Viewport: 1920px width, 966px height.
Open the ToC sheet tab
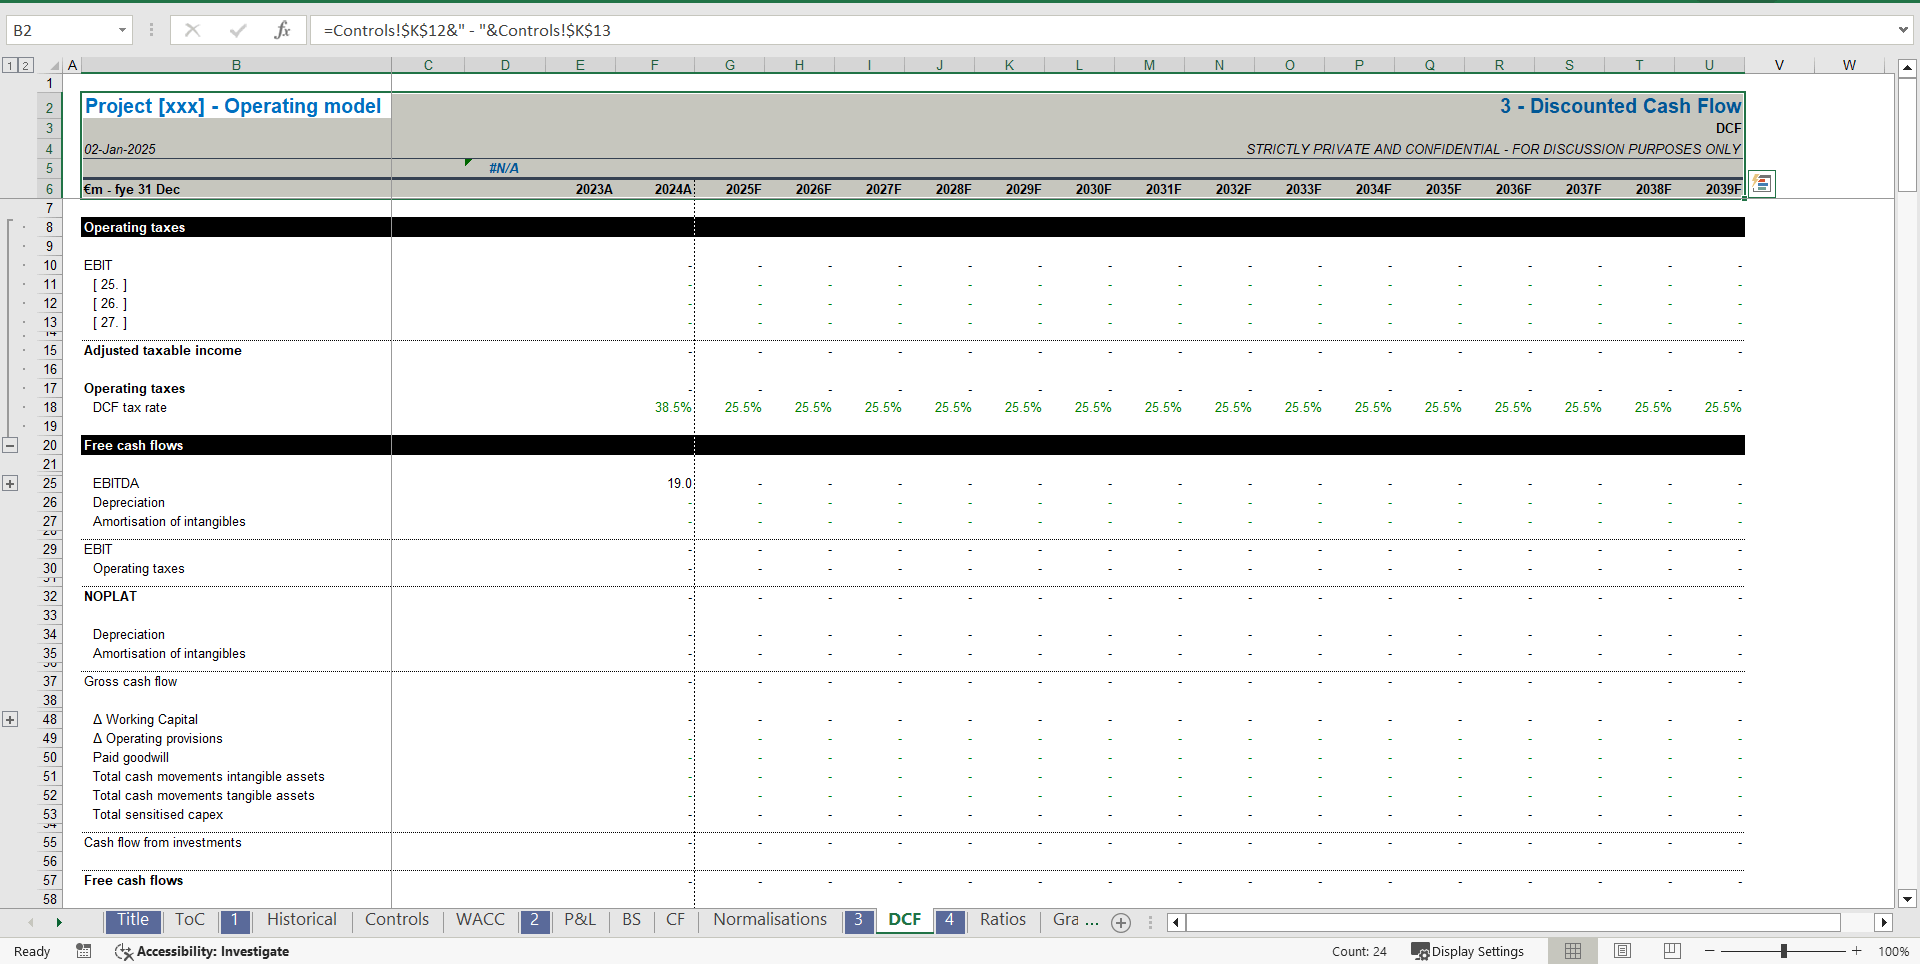coord(189,920)
